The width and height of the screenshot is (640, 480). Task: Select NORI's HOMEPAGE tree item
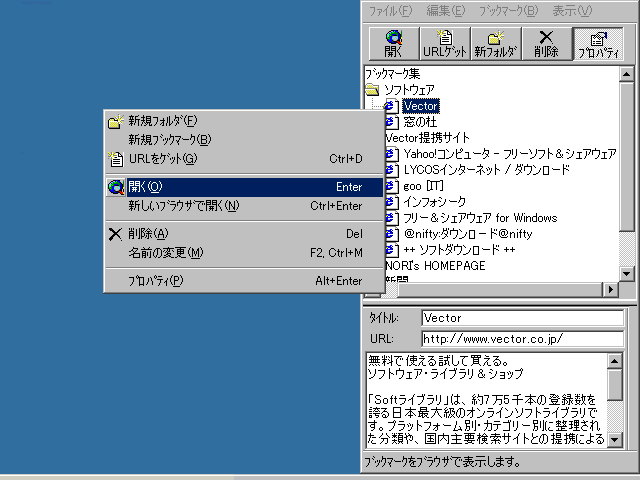[x=435, y=266]
